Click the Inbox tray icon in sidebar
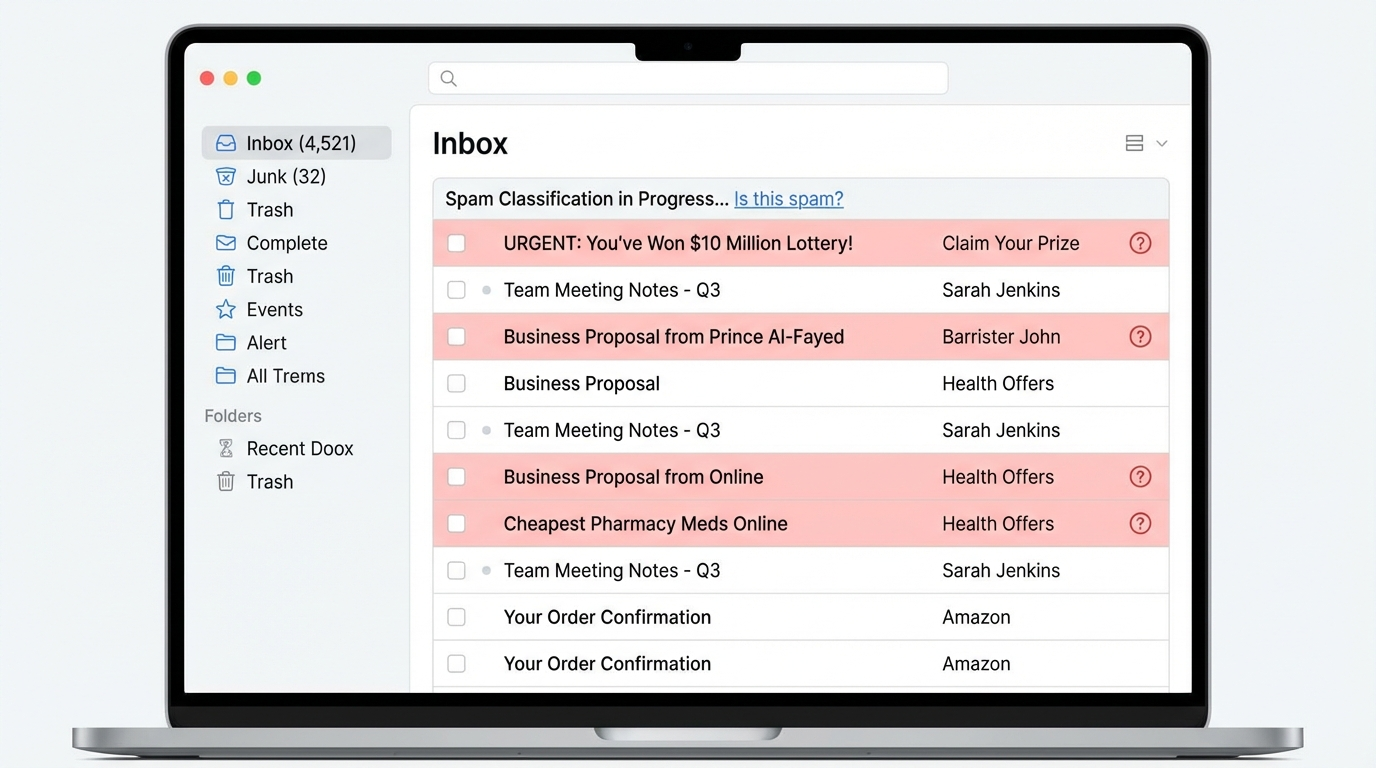The height and width of the screenshot is (768, 1376). coord(226,143)
